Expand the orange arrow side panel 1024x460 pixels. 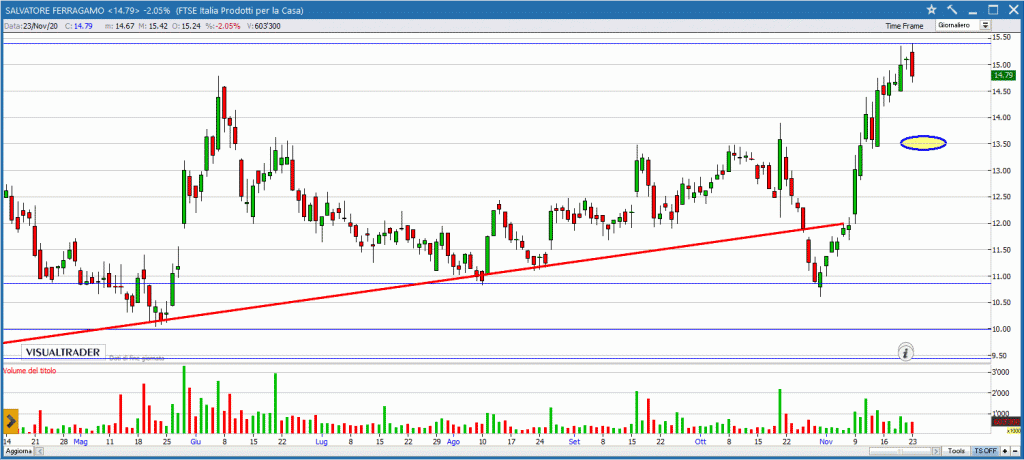(x=10, y=421)
